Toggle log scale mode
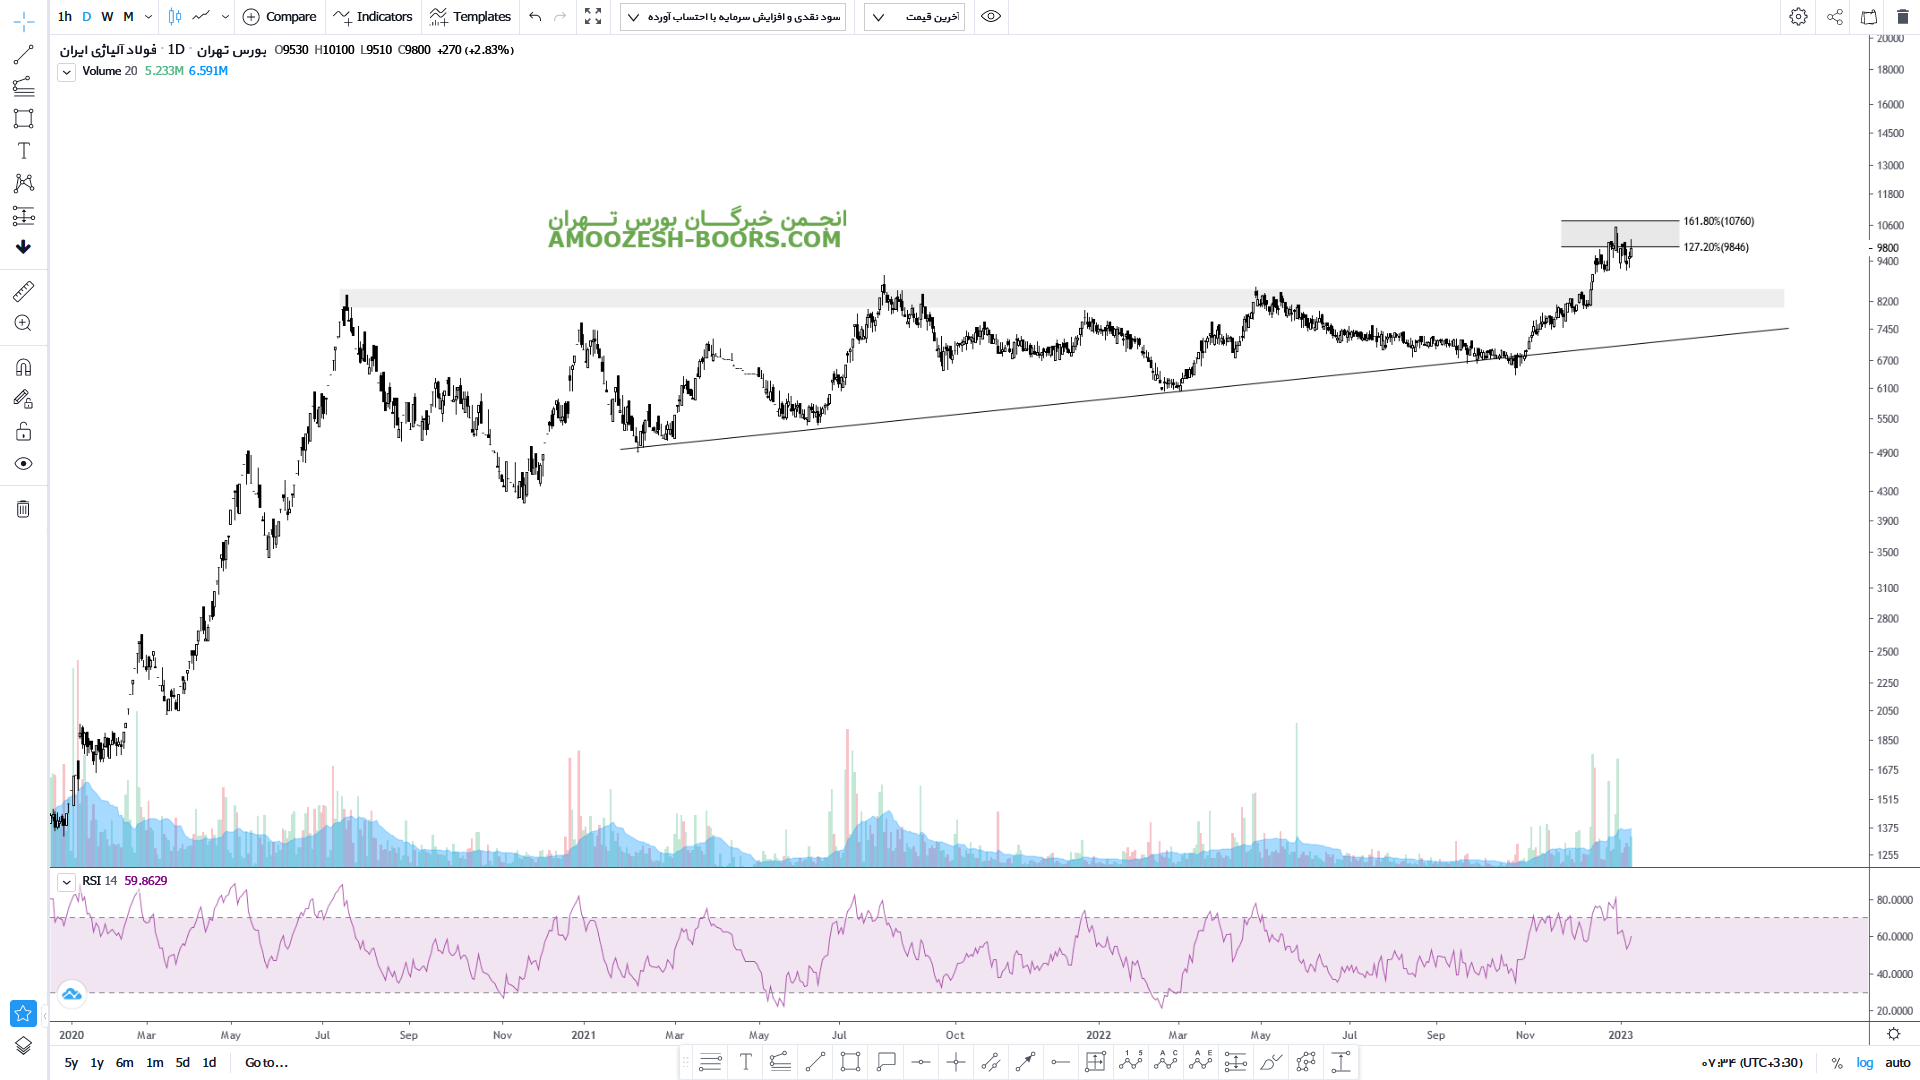1920x1080 pixels. pos(1865,1063)
